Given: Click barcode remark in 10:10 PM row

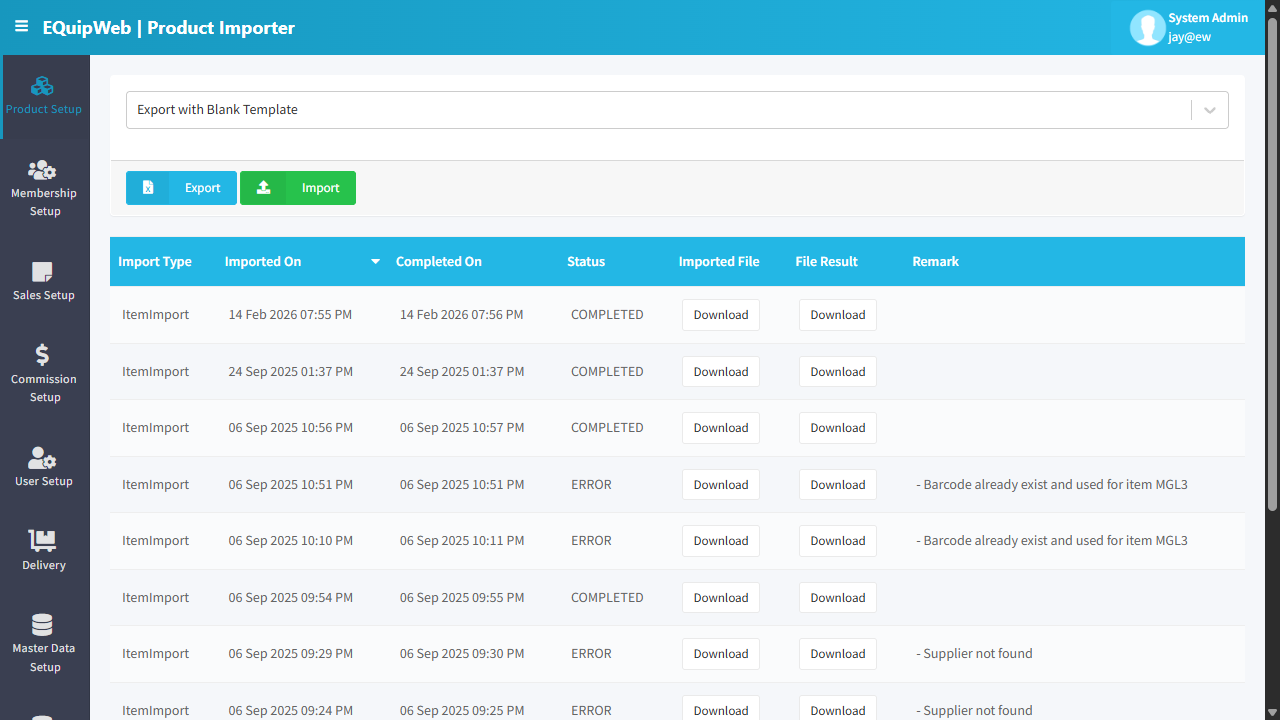Looking at the screenshot, I should (x=1052, y=541).
